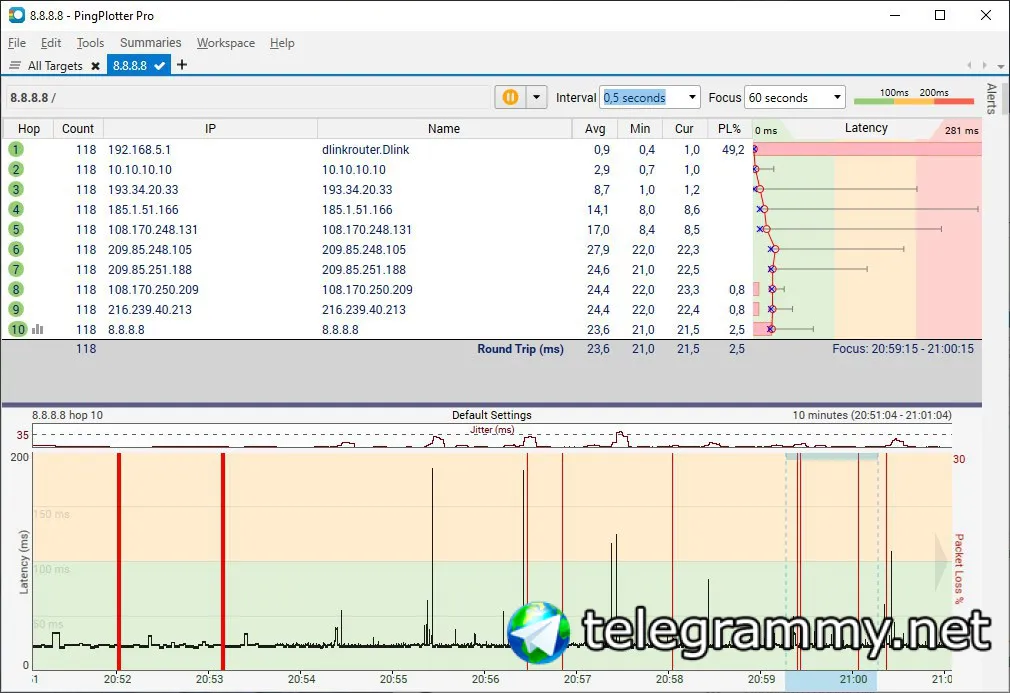
Task: Click the hamburger list icon beside All Targets
Action: [15, 65]
